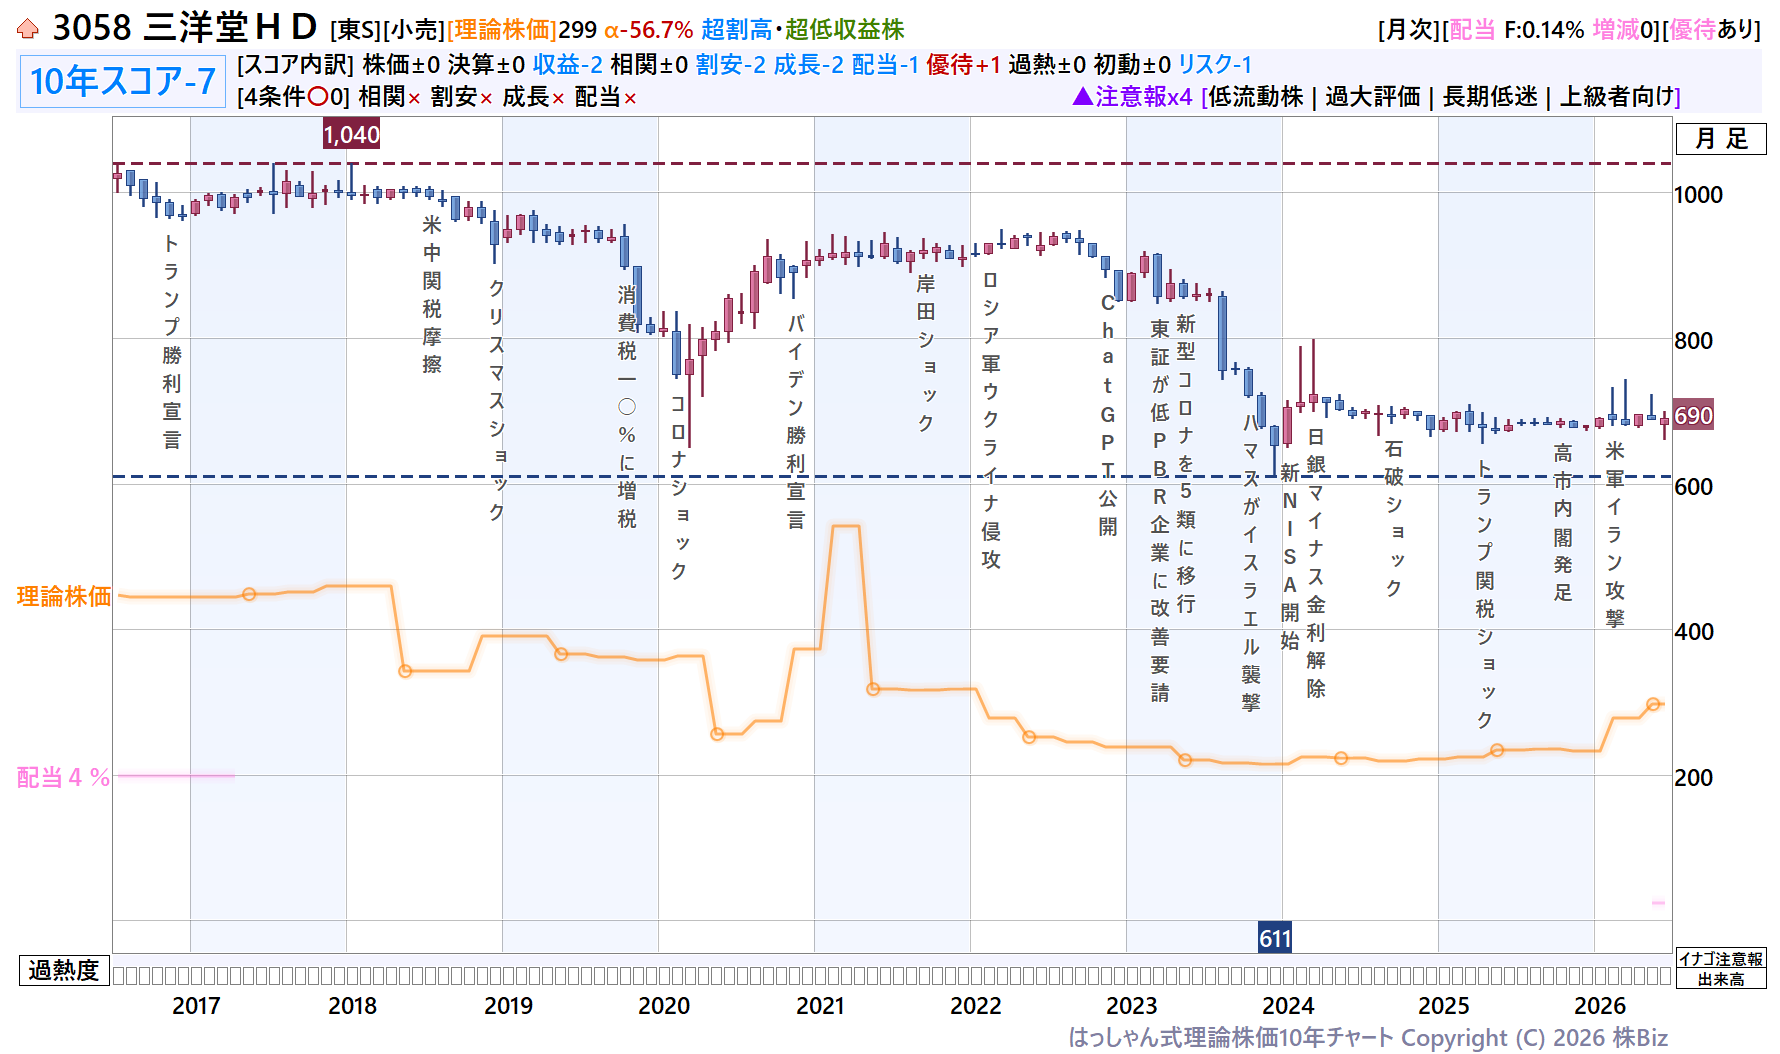Click the 高市内閣発足 event label
The width and height of the screenshot is (1780, 1054).
point(1563,523)
